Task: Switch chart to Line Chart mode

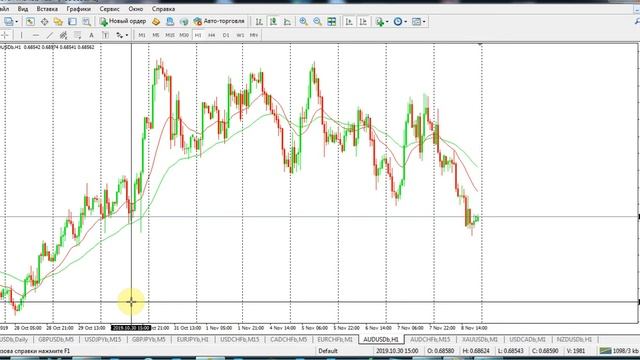Action: pos(287,22)
